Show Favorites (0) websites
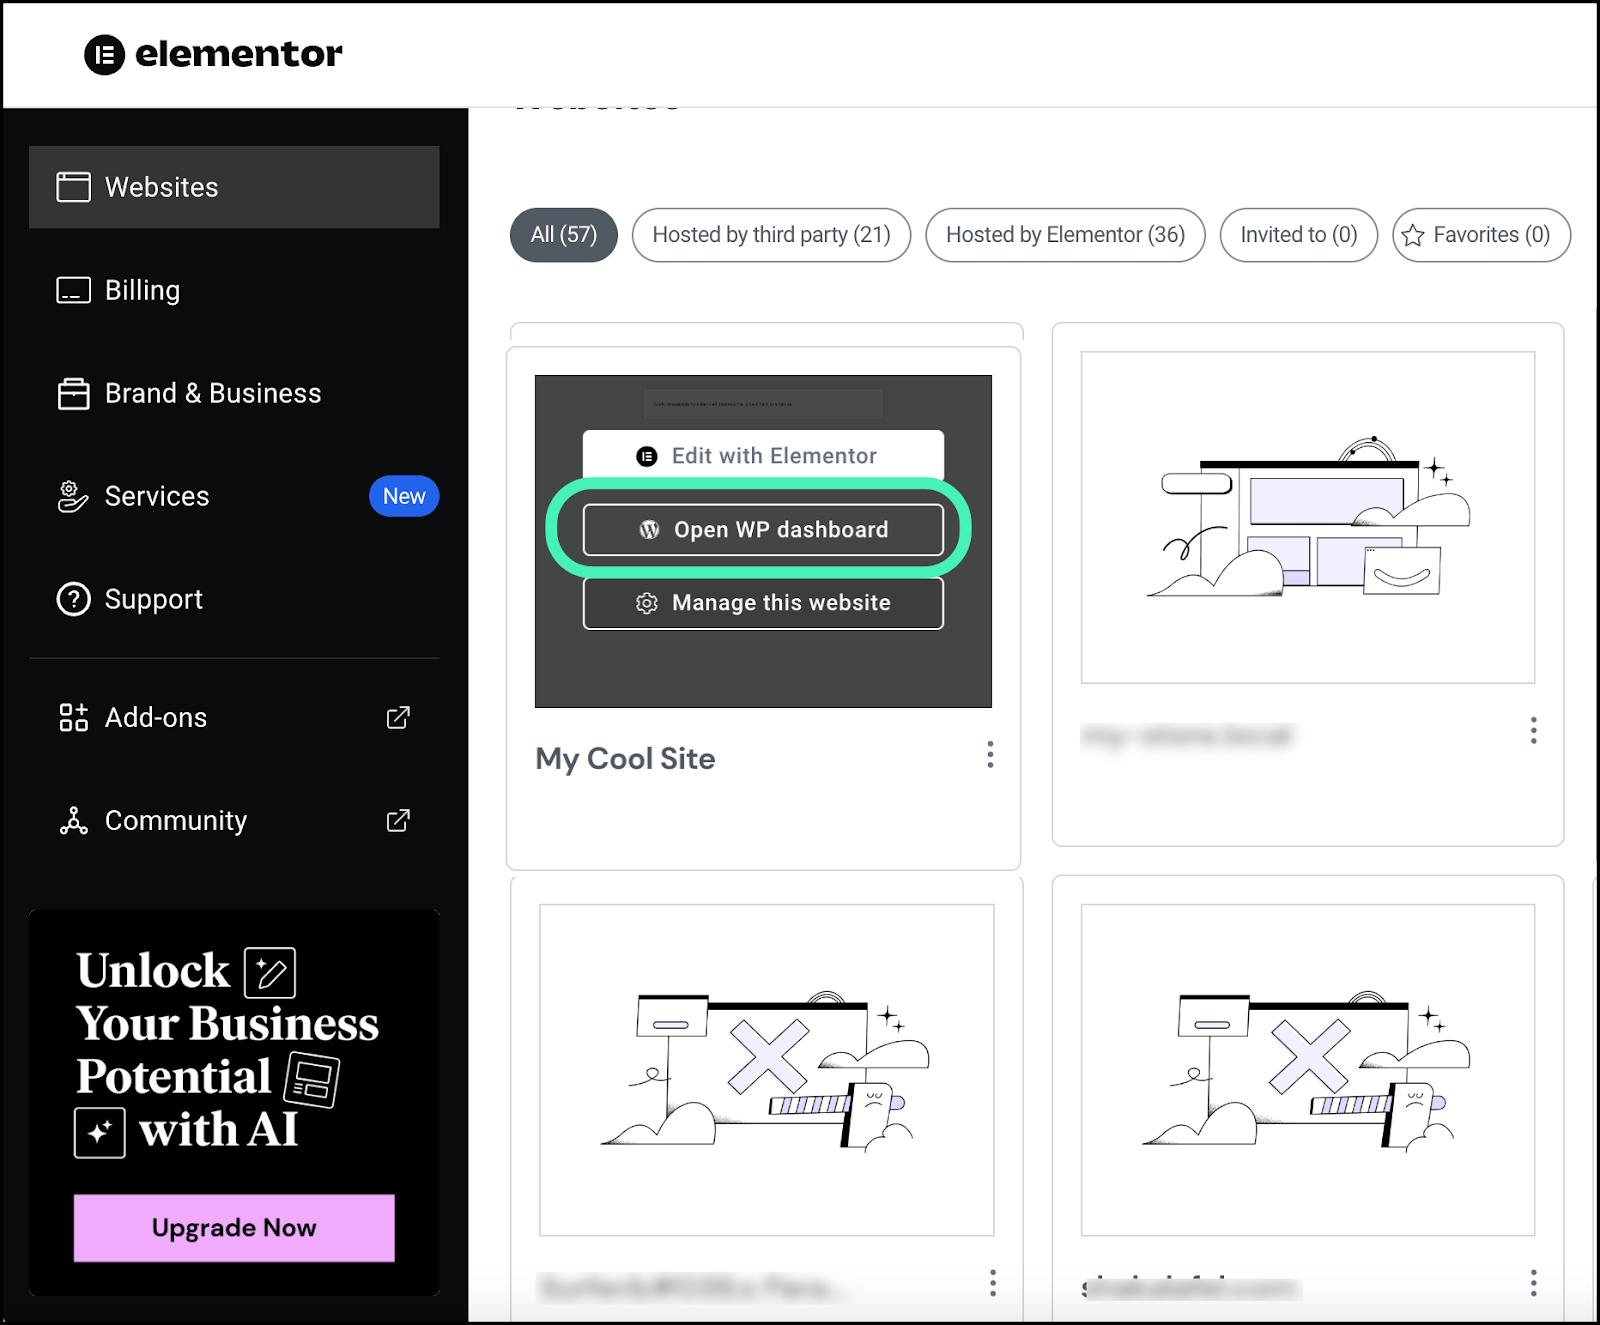Viewport: 1600px width, 1325px height. tap(1481, 235)
